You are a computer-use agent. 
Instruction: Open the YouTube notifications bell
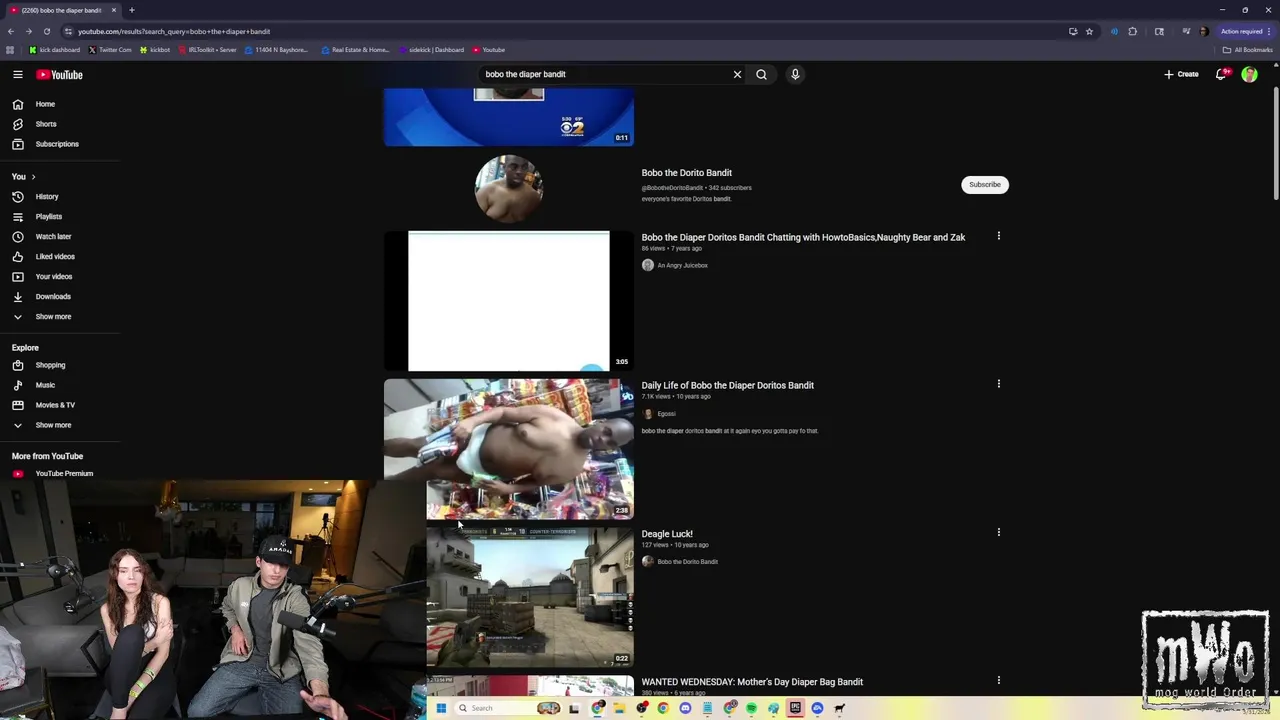click(1221, 74)
